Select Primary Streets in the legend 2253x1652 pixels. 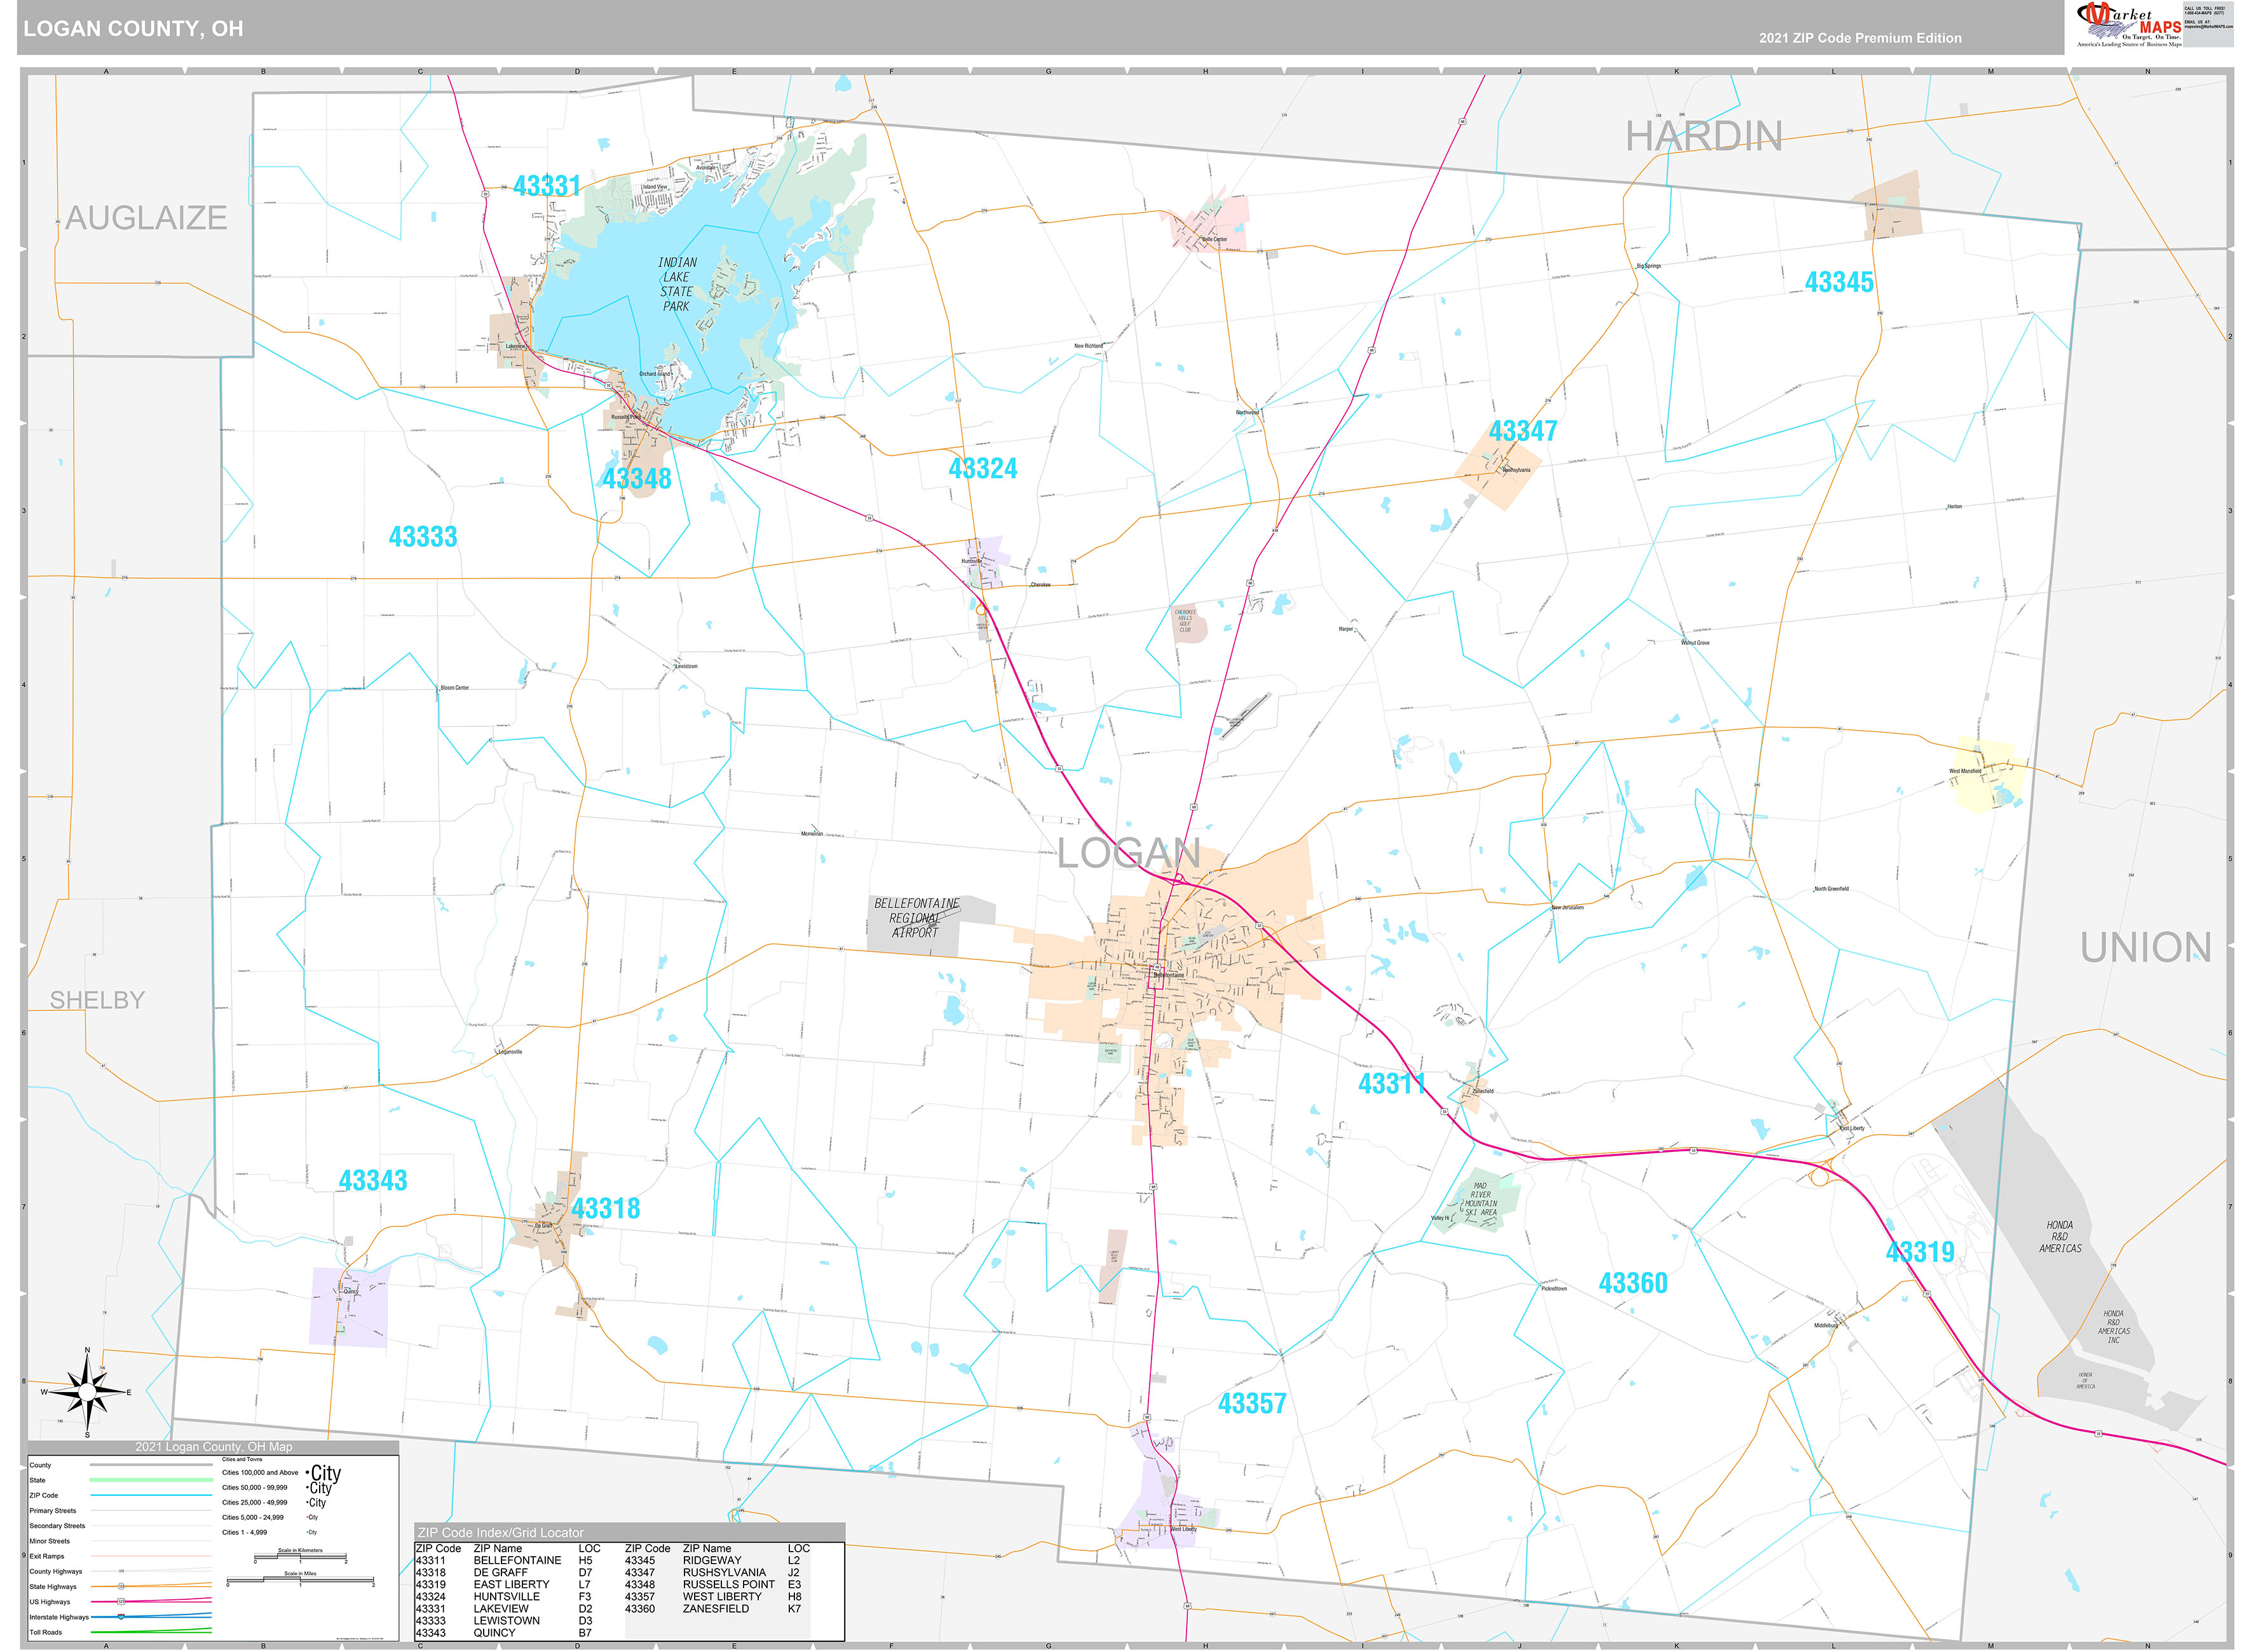53,1511
